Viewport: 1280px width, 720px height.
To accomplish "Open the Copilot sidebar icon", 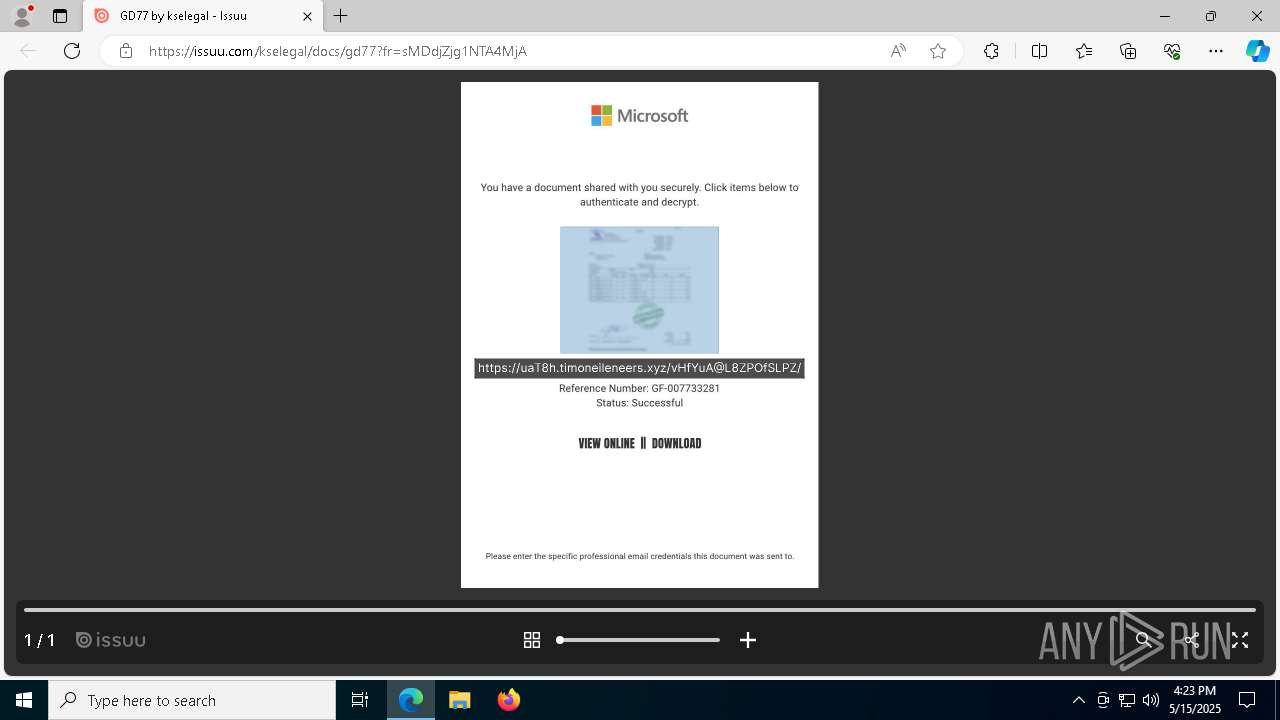I will tap(1258, 51).
